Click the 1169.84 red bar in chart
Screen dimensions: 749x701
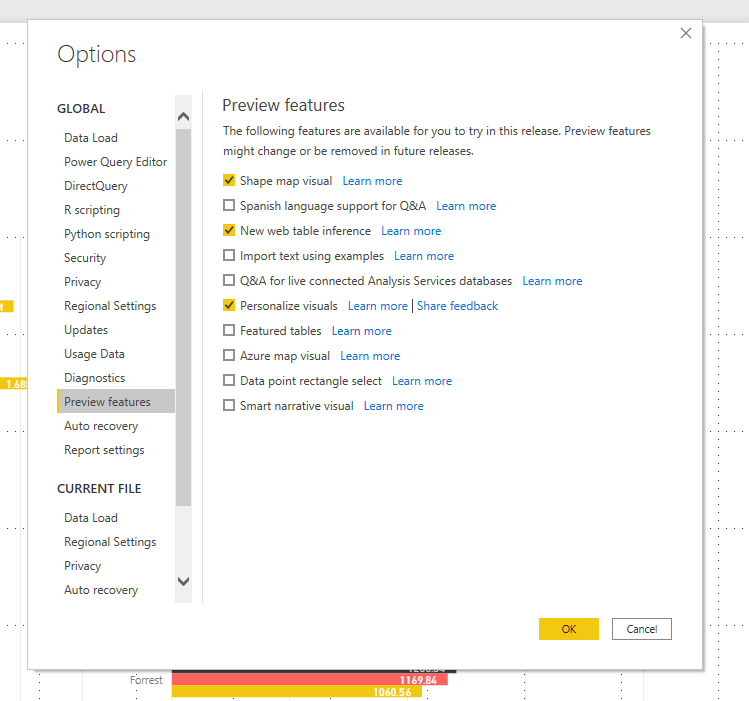[310, 680]
